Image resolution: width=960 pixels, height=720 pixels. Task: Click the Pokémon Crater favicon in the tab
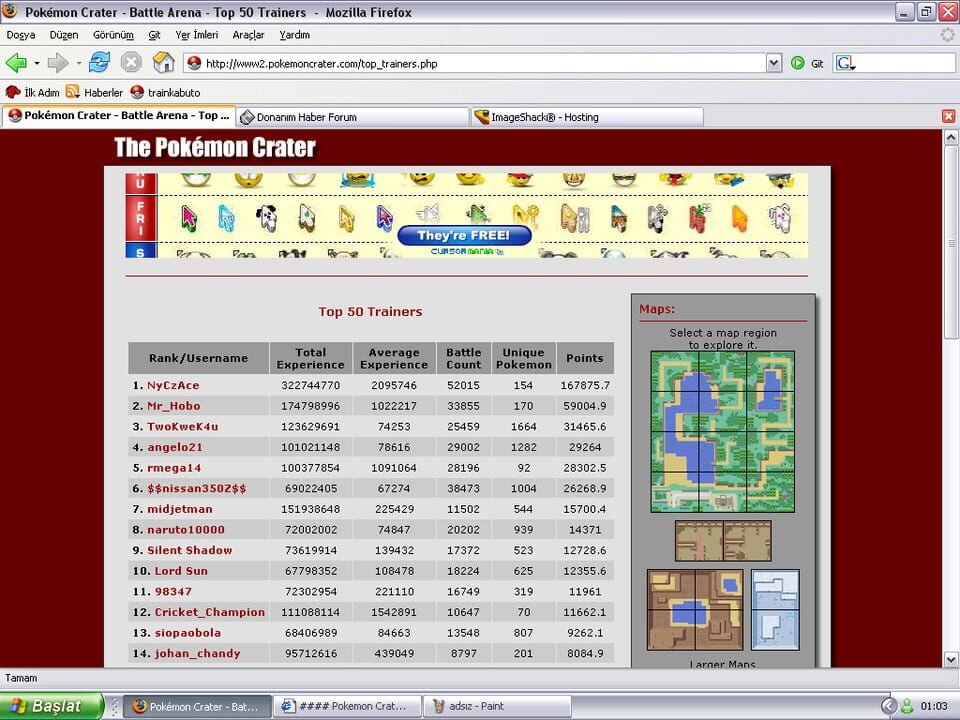point(16,116)
